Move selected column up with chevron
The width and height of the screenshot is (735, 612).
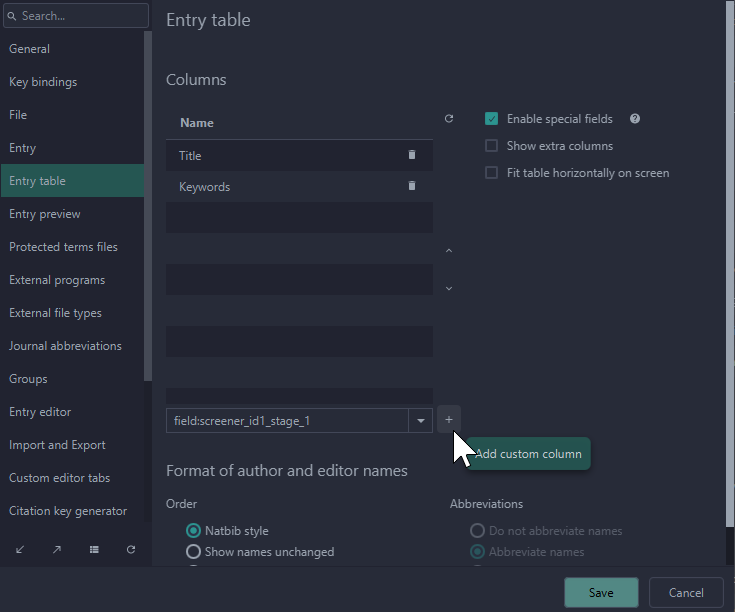(448, 251)
